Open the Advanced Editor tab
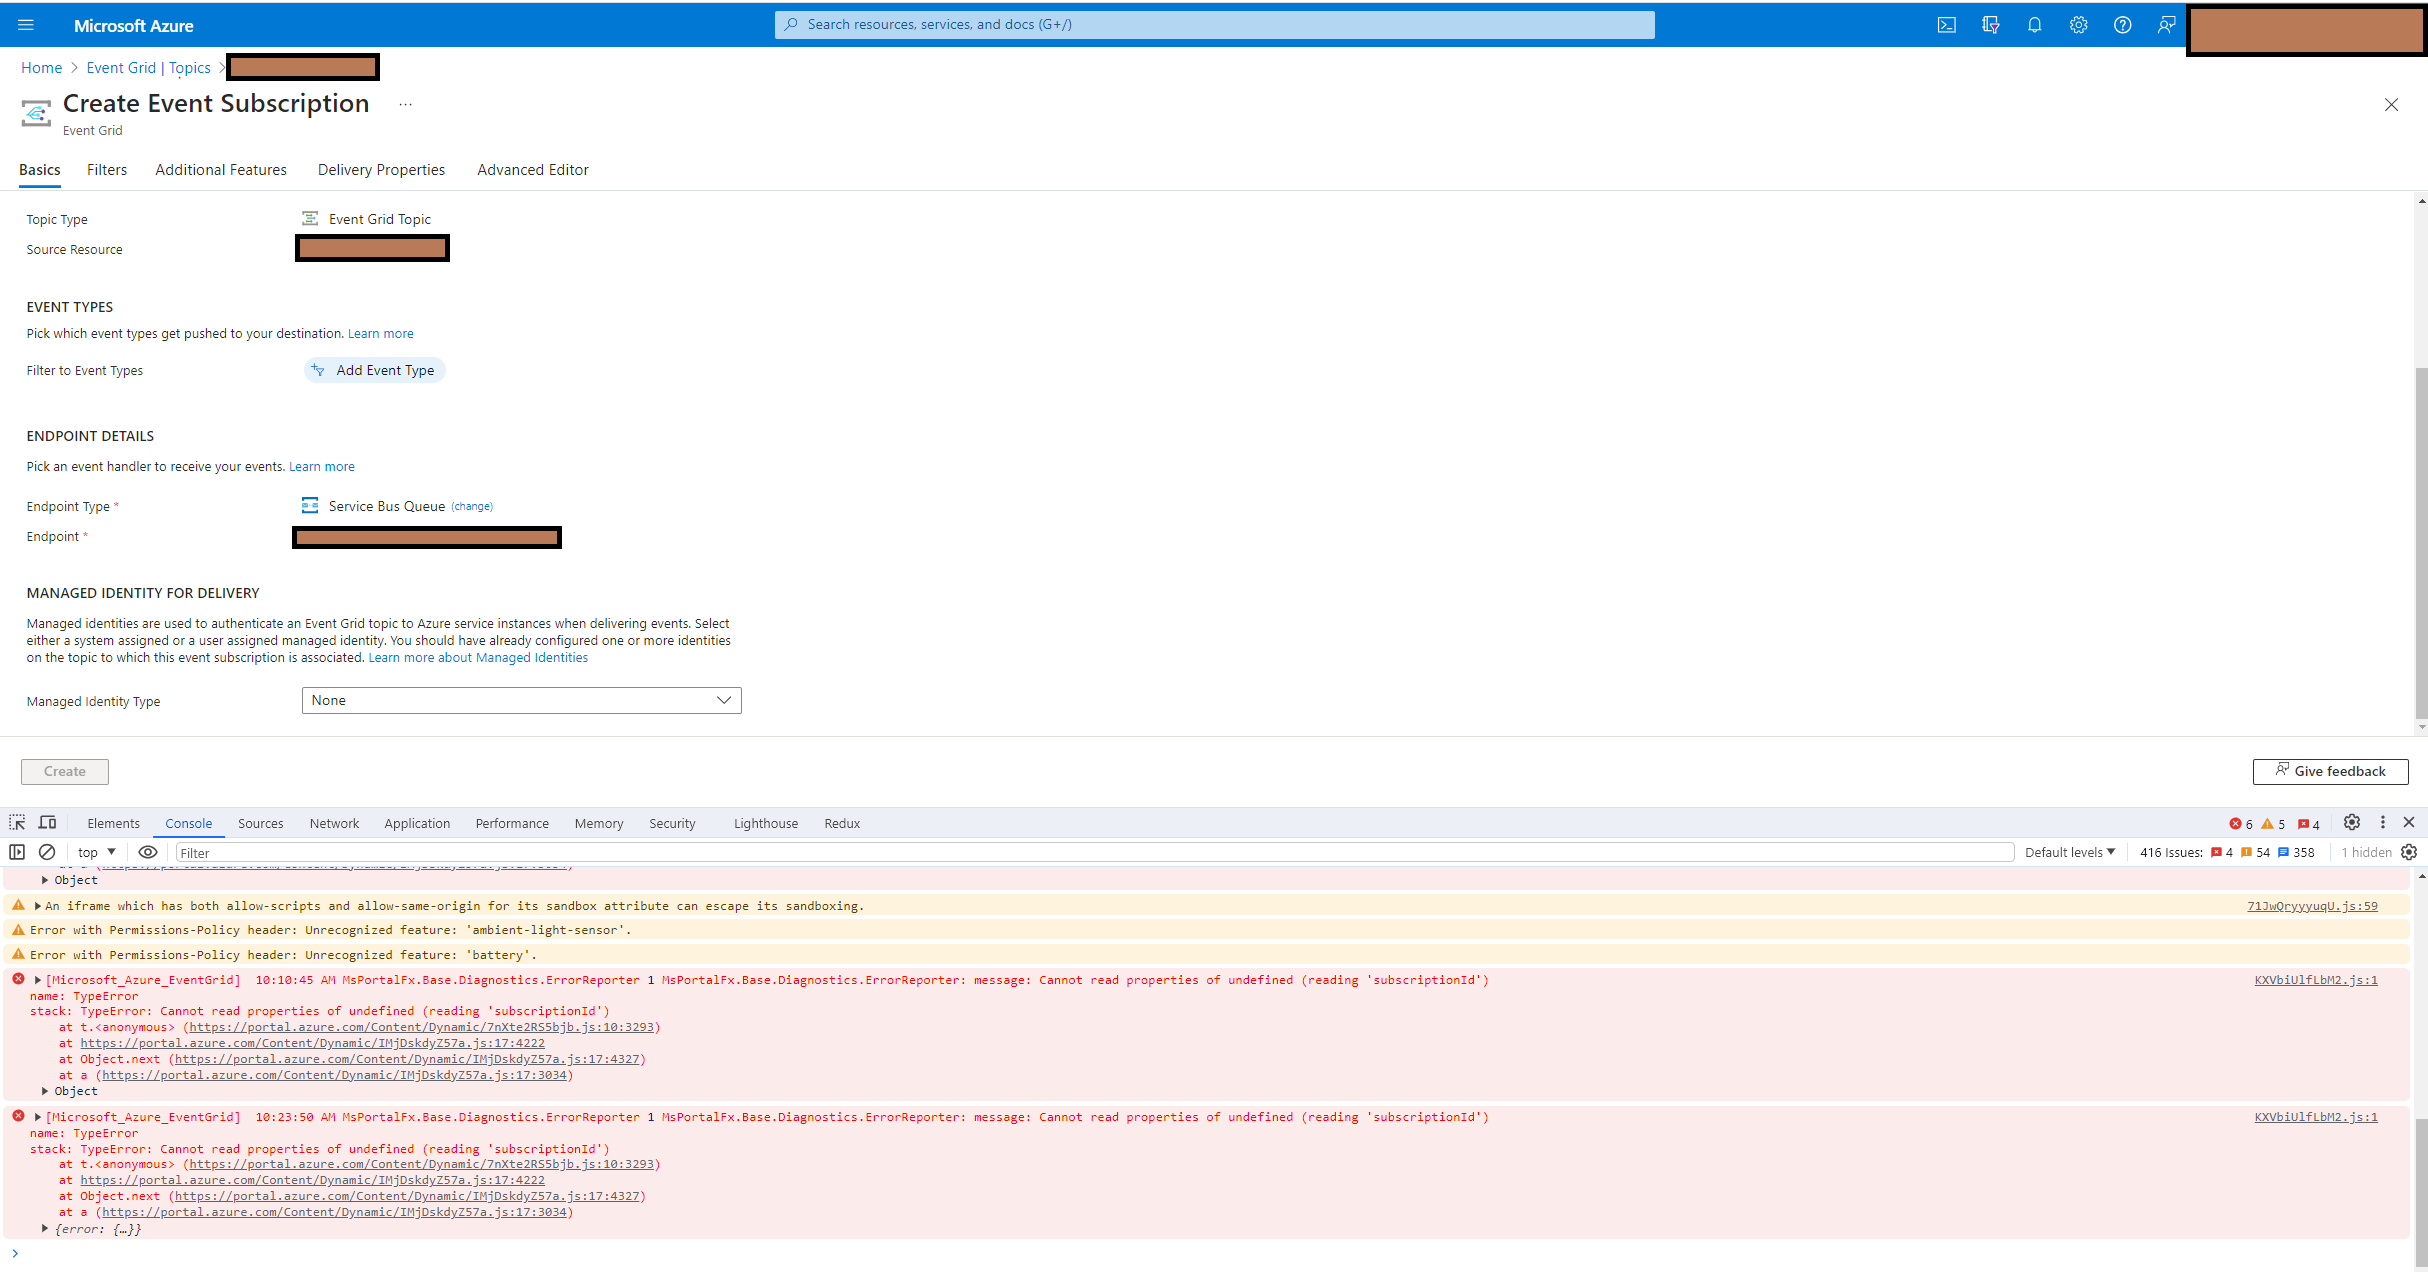Screen dimensions: 2428x1272 [x=533, y=170]
